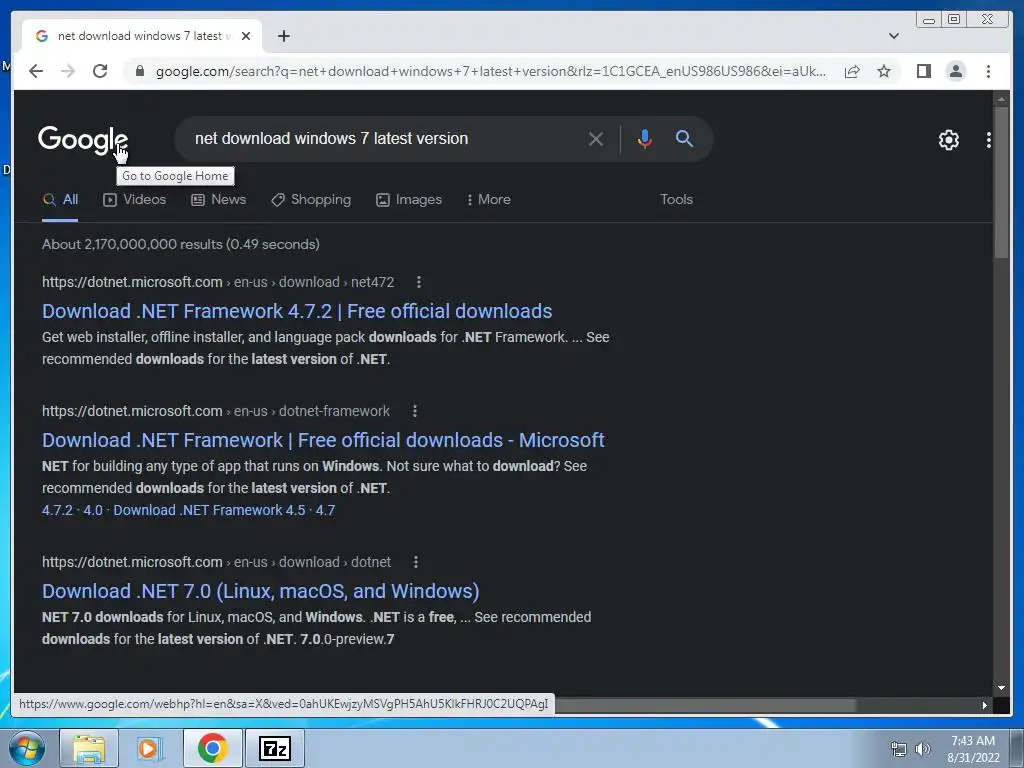
Task: Open 7-Zip from the taskbar
Action: coord(275,748)
